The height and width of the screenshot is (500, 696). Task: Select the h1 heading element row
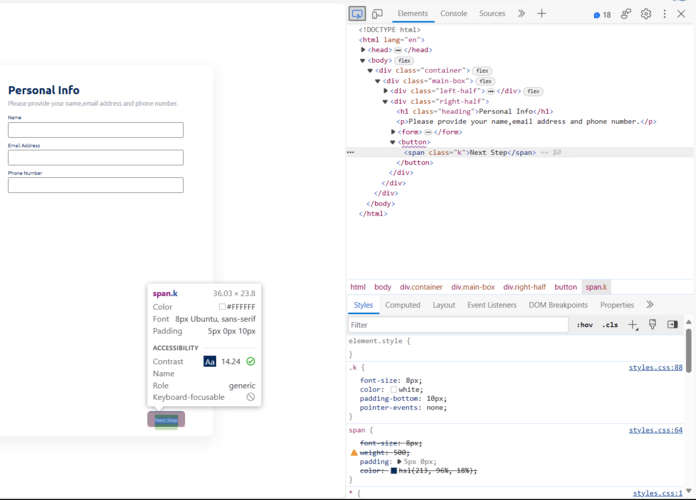[x=475, y=111]
